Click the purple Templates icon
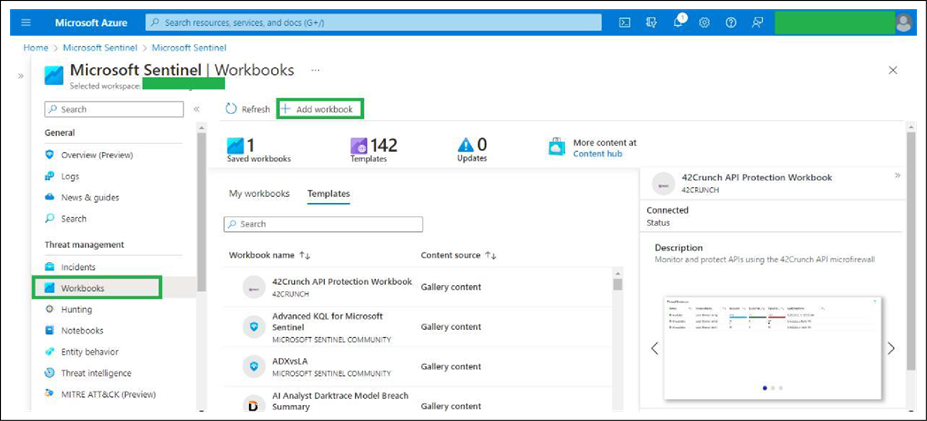 (359, 146)
